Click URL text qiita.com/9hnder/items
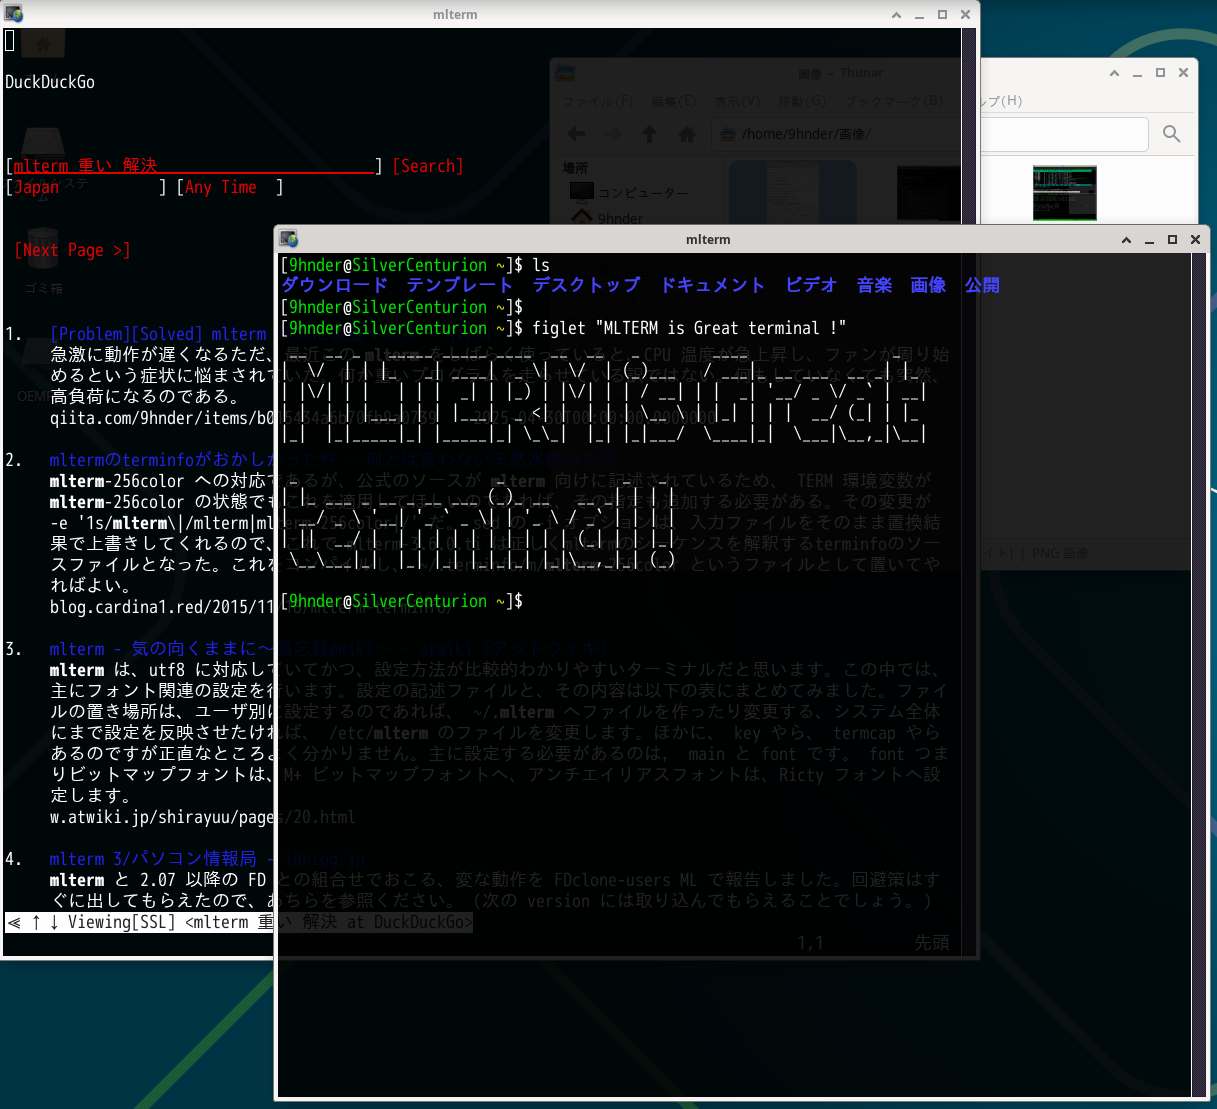This screenshot has width=1217, height=1109. tap(161, 418)
